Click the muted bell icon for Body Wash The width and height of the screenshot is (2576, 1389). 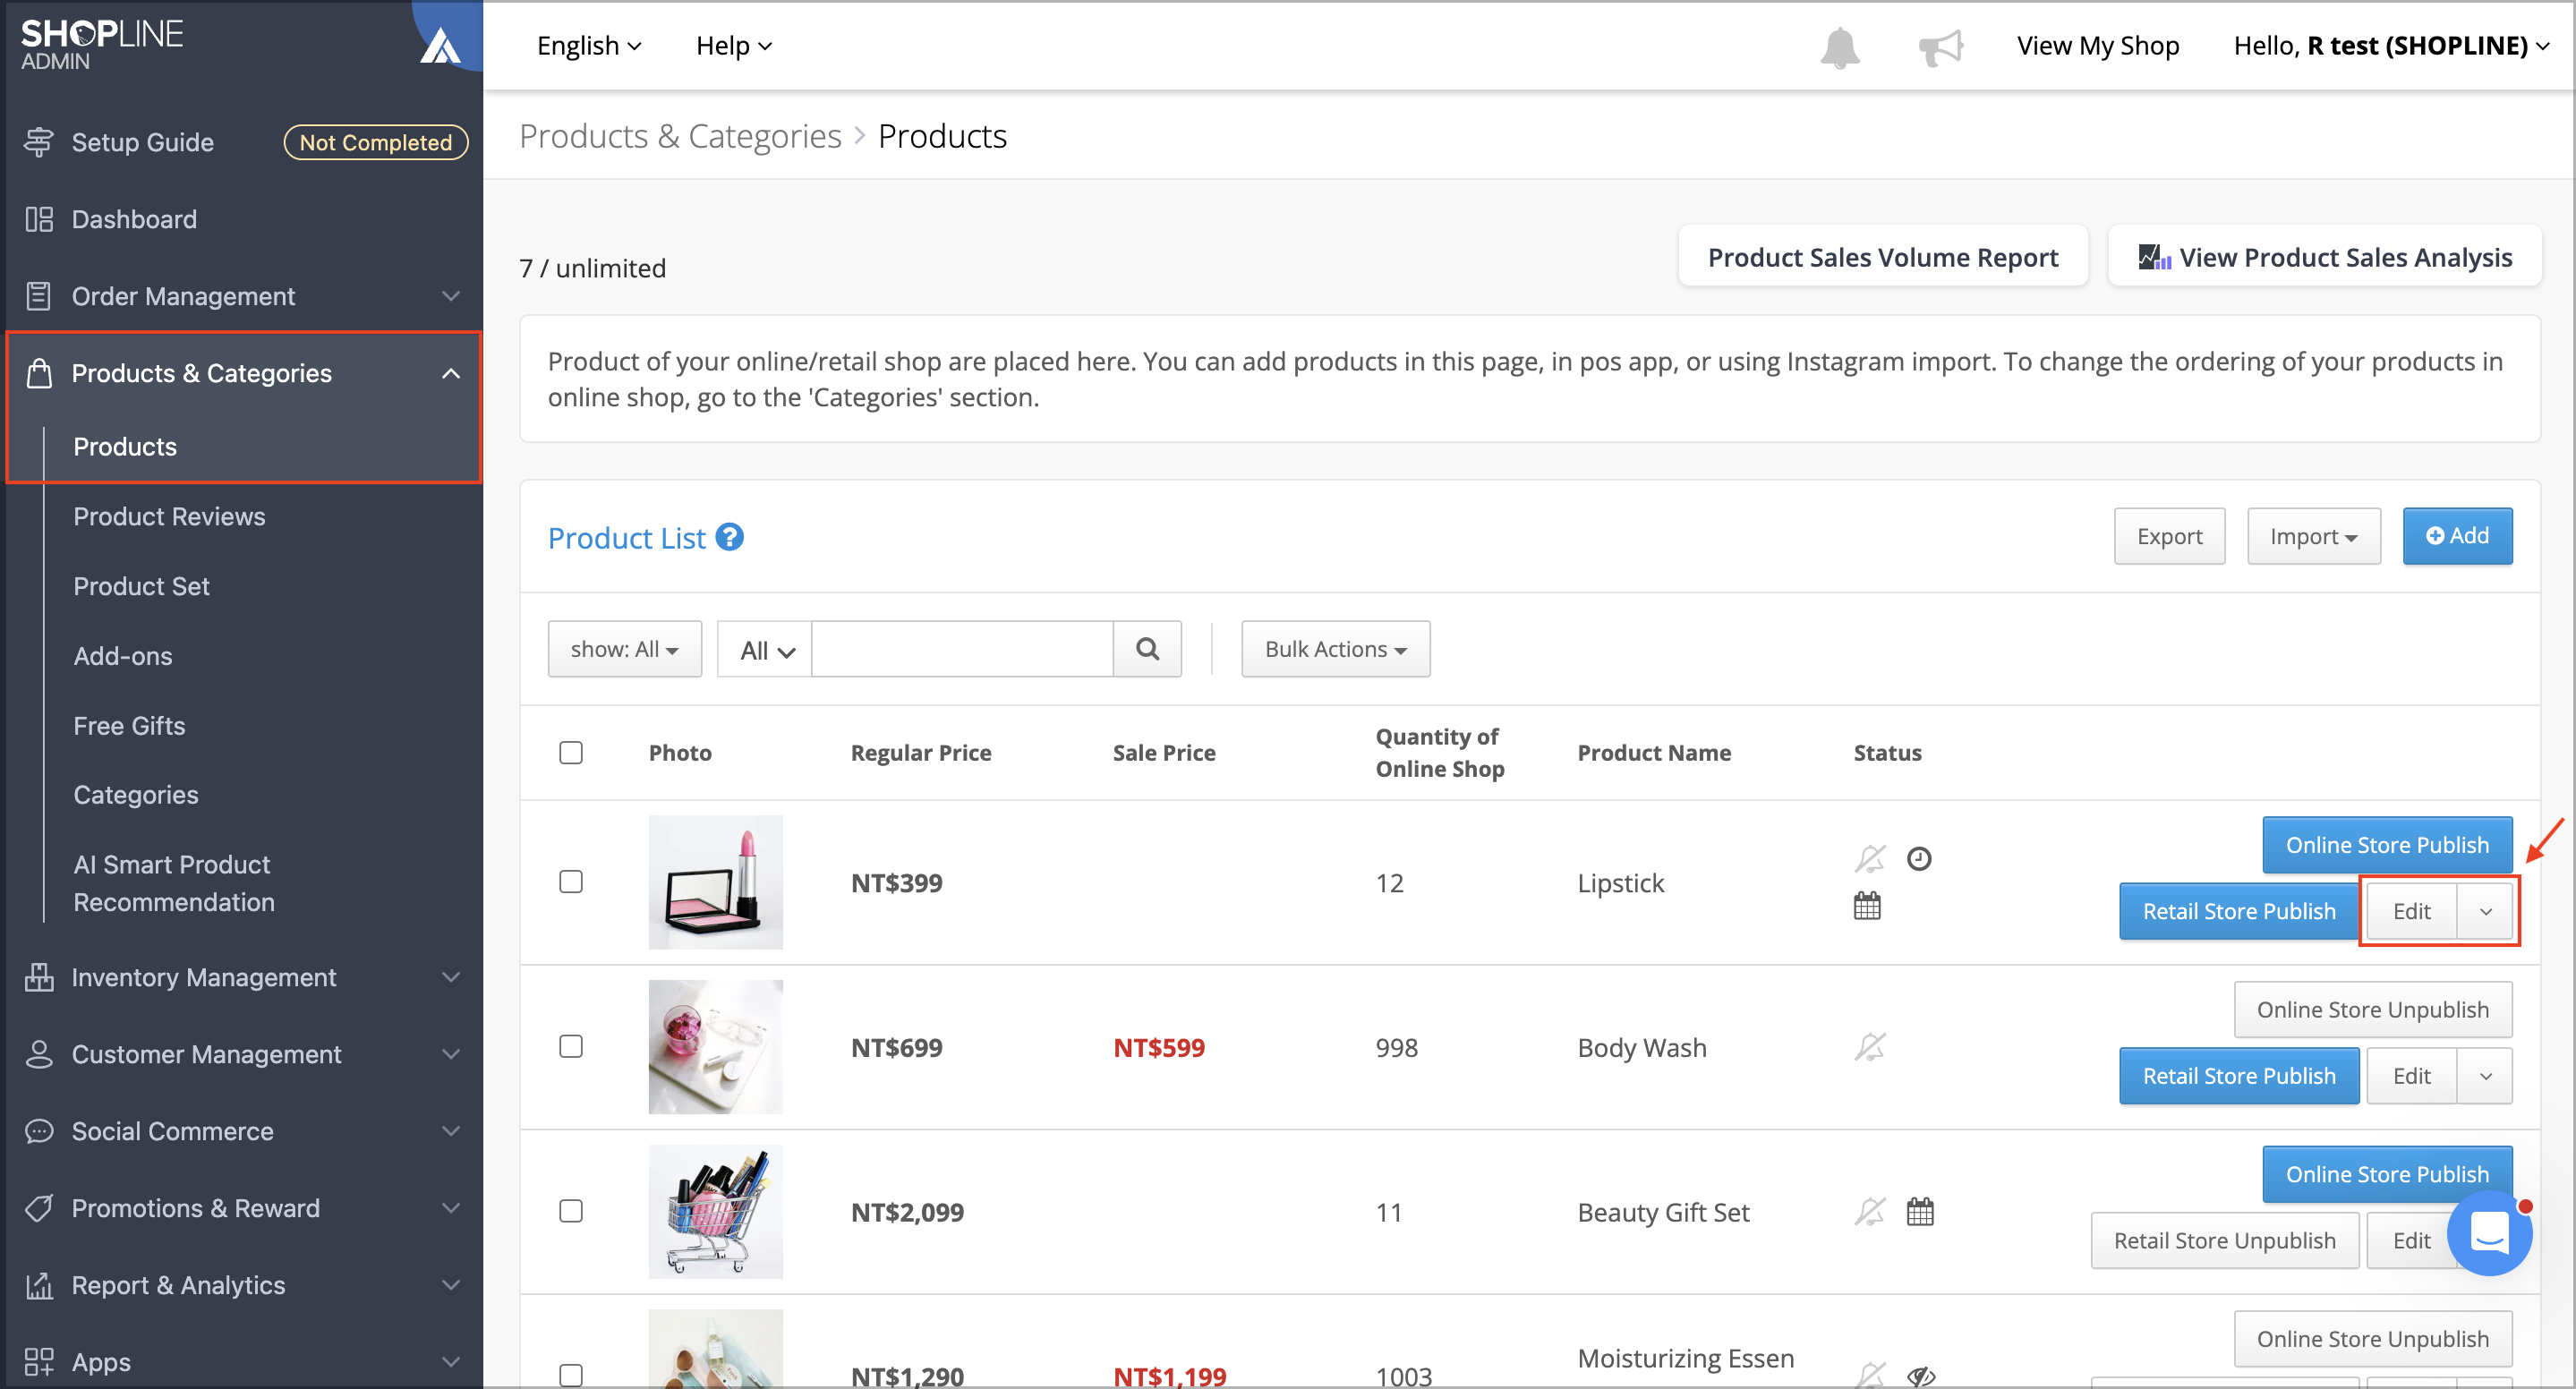point(1869,1047)
